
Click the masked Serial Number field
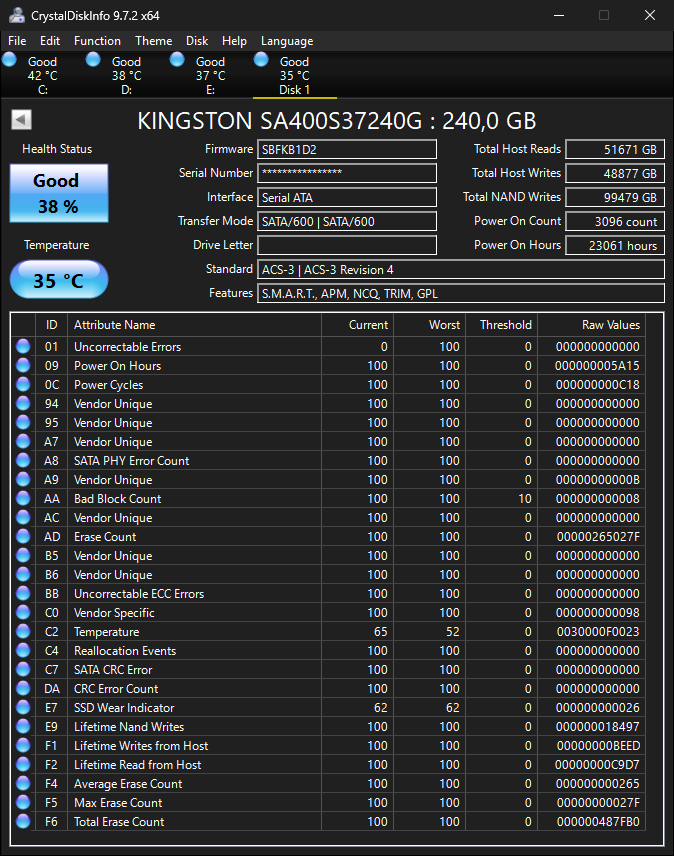pyautogui.click(x=347, y=173)
